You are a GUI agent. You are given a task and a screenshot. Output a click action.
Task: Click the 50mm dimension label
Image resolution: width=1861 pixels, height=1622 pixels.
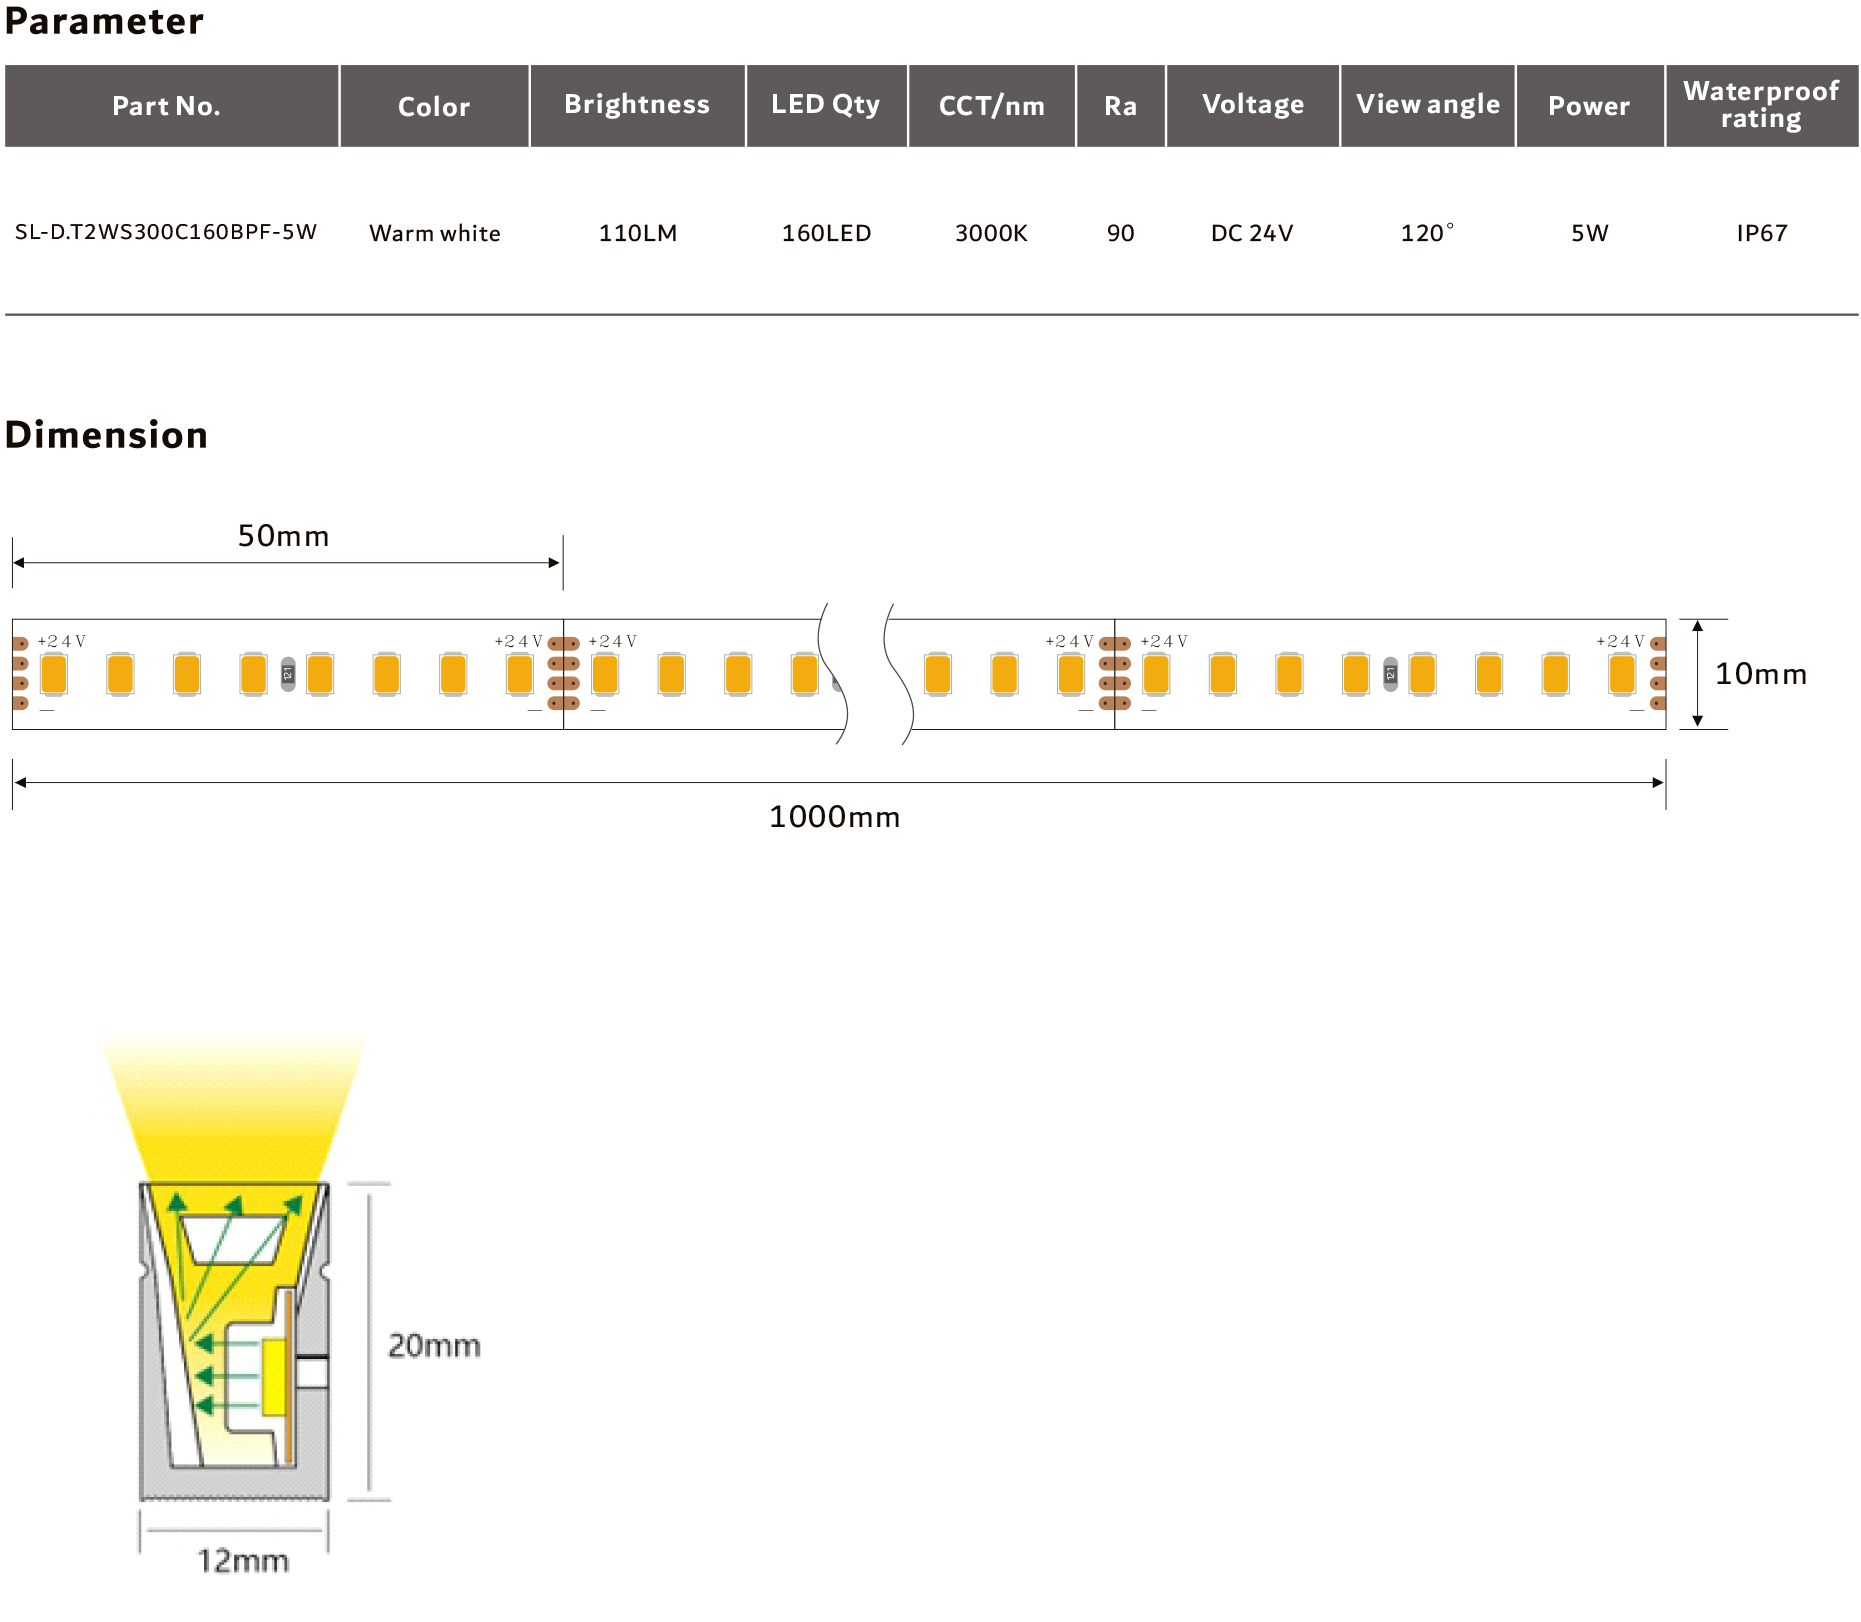point(283,536)
